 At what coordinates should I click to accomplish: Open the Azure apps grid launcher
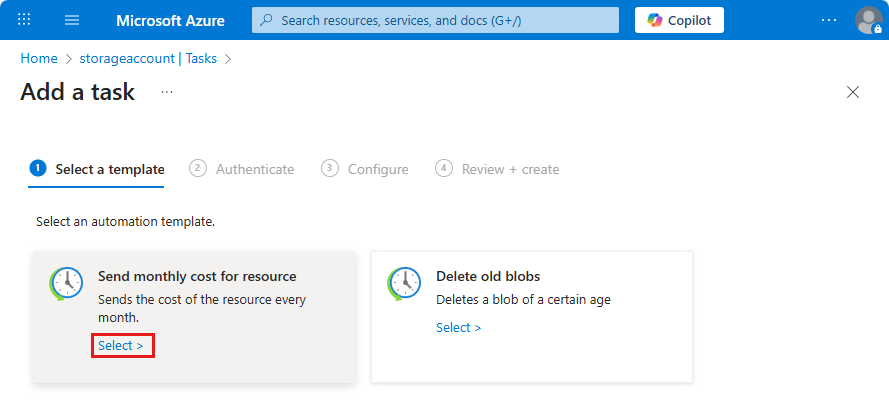24,20
